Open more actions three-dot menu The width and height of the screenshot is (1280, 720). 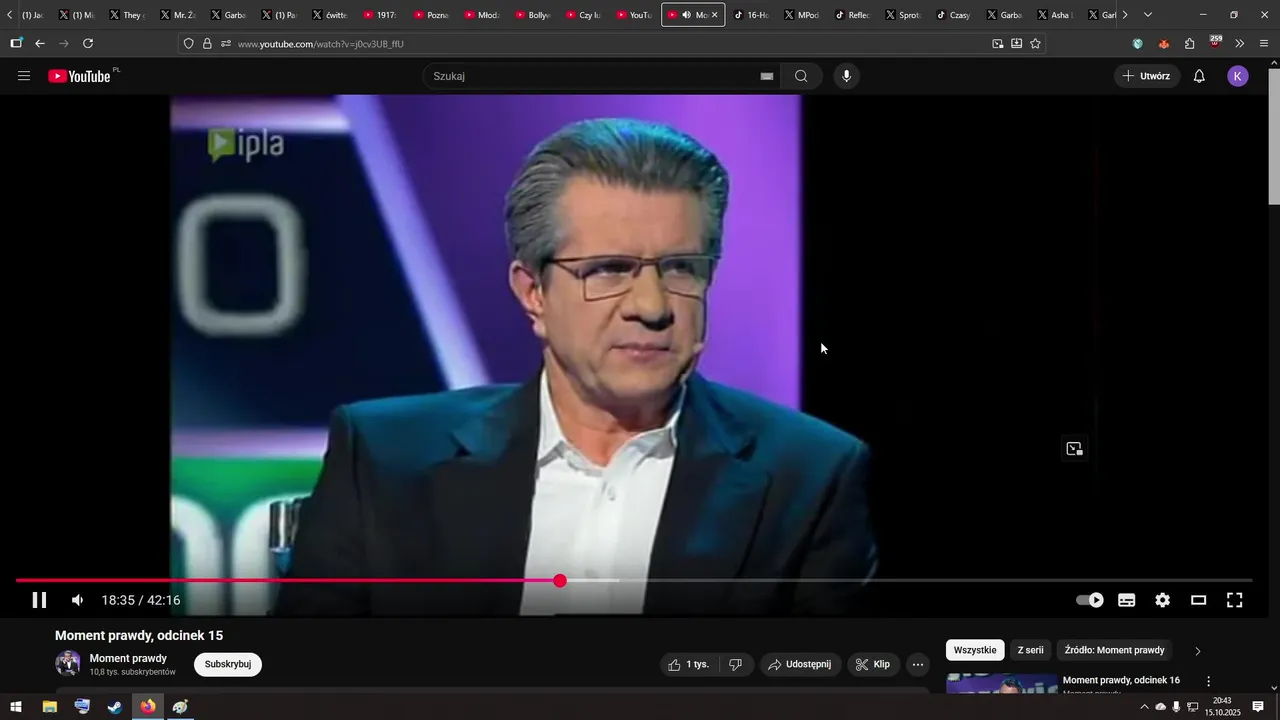point(918,664)
